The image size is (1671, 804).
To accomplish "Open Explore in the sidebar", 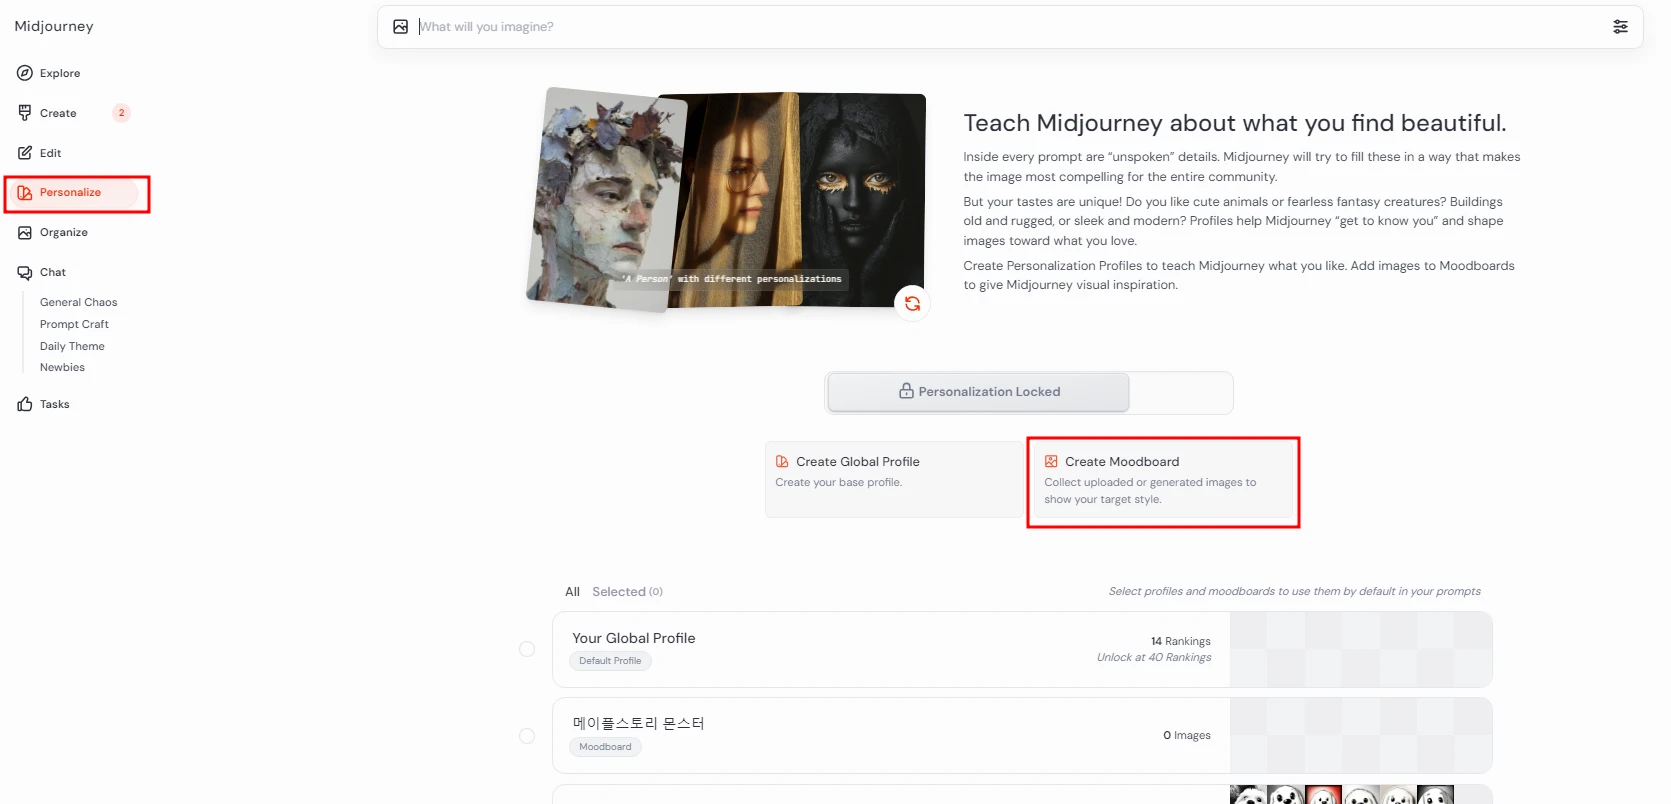I will [x=60, y=73].
